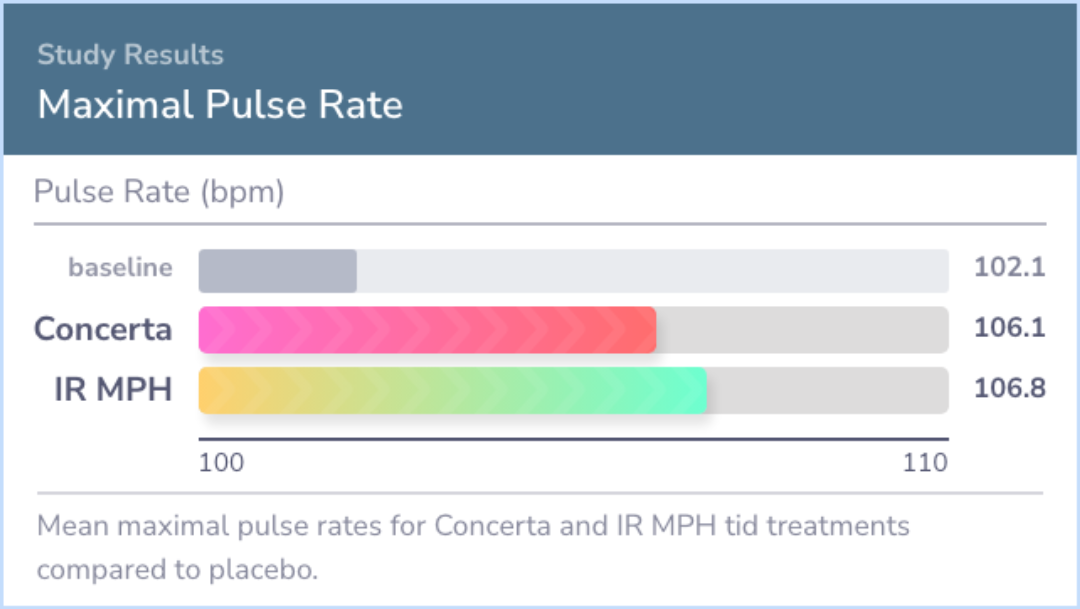Select the Study Results header label
The height and width of the screenshot is (609, 1080).
(130, 55)
